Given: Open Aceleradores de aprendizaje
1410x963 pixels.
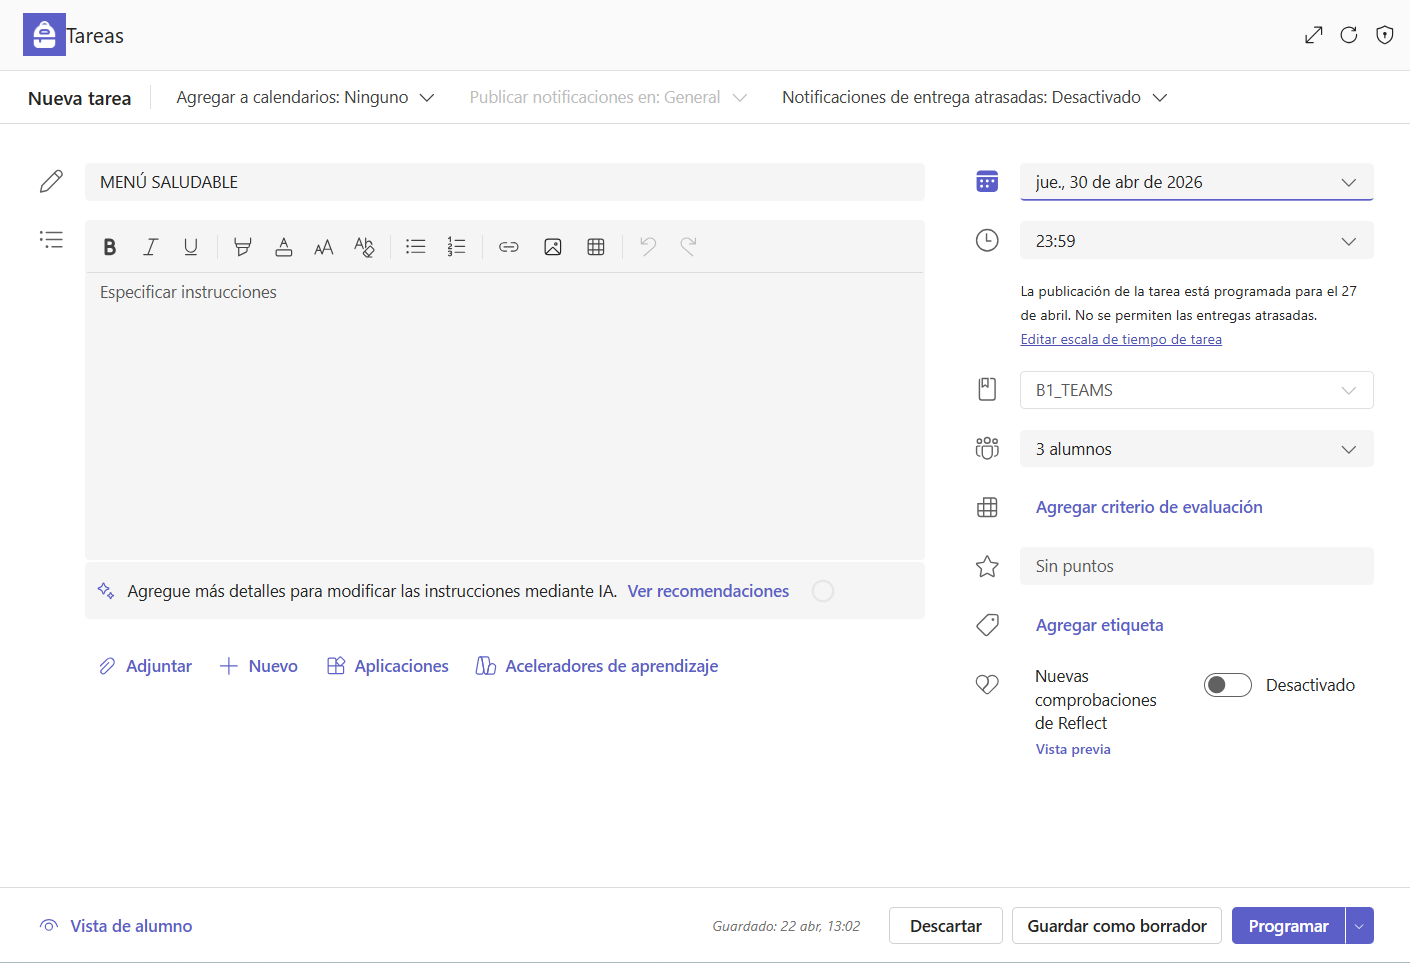Looking at the screenshot, I should (x=597, y=666).
